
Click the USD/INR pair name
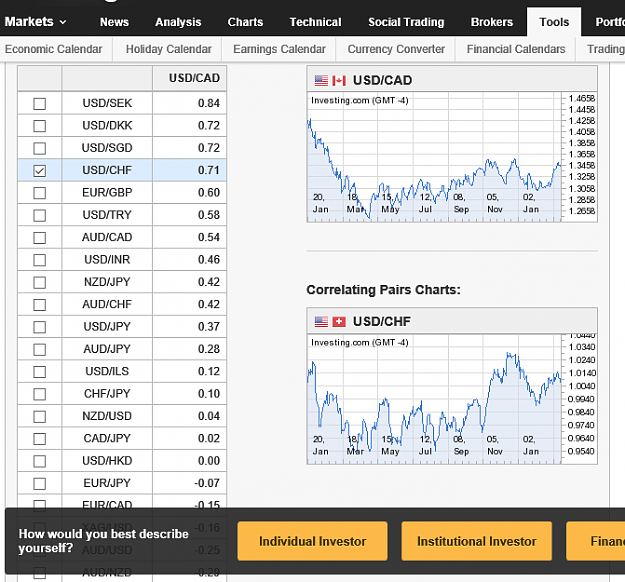click(x=107, y=260)
